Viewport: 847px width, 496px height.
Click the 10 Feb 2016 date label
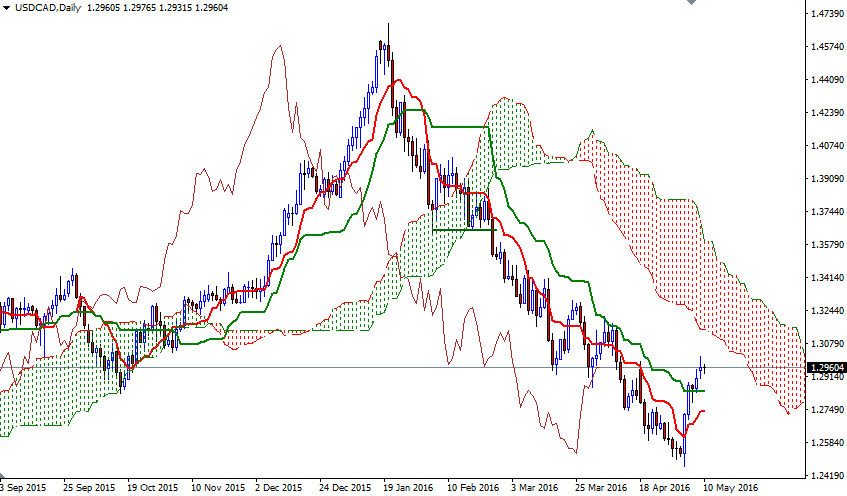[x=471, y=487]
